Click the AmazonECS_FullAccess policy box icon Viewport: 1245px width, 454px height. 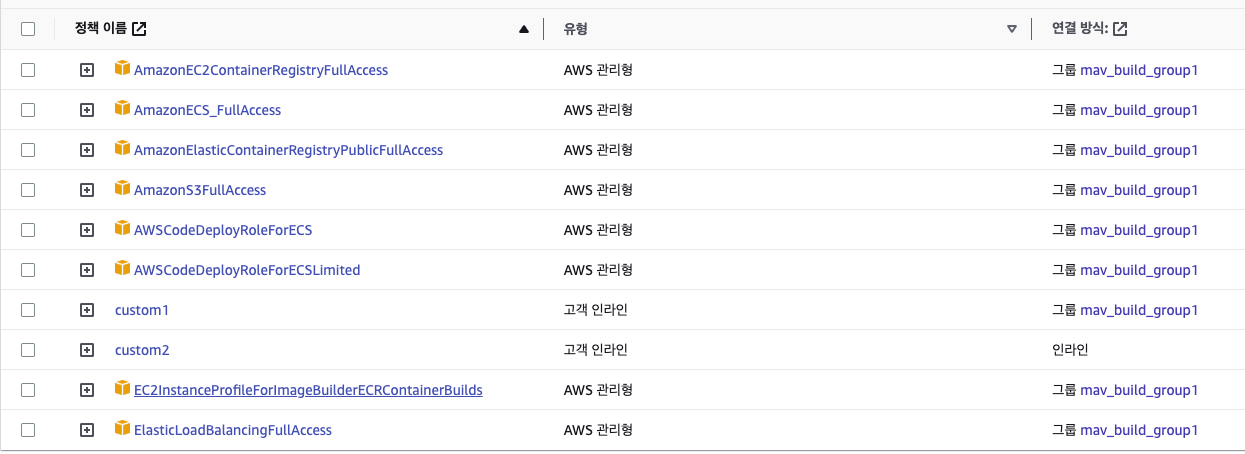tap(123, 108)
